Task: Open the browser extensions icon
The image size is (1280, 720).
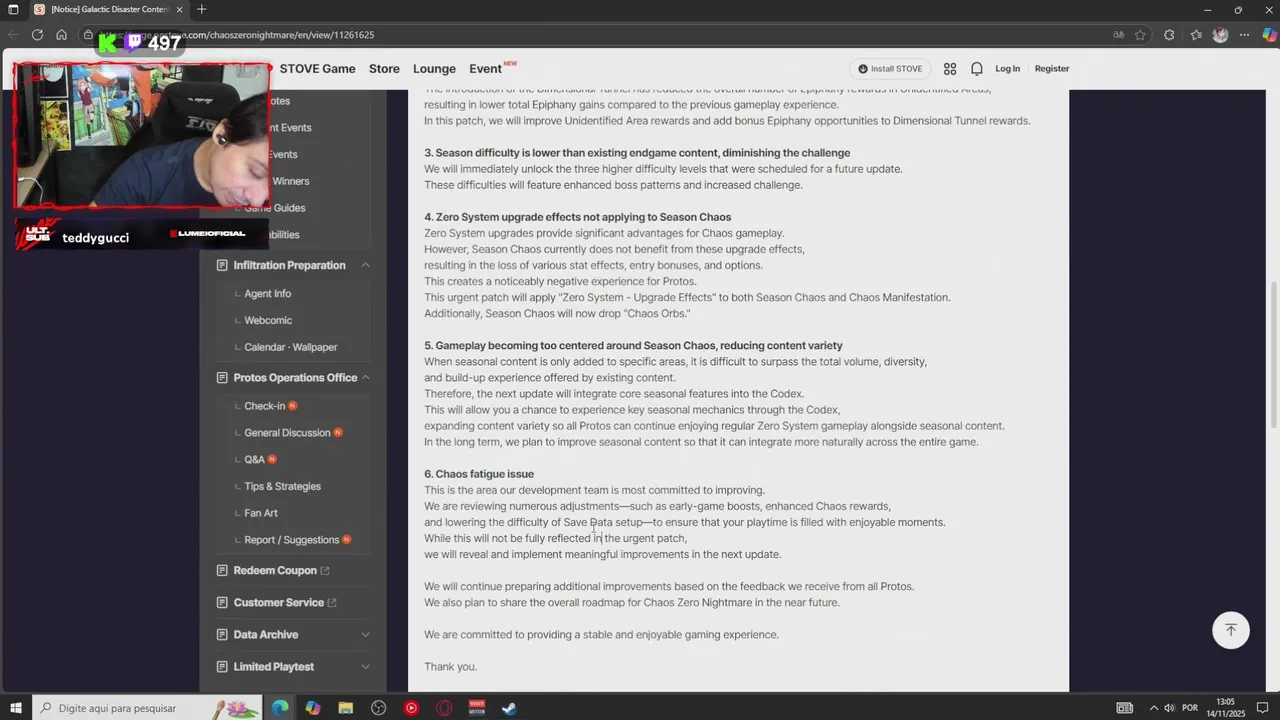Action: pos(1169,34)
